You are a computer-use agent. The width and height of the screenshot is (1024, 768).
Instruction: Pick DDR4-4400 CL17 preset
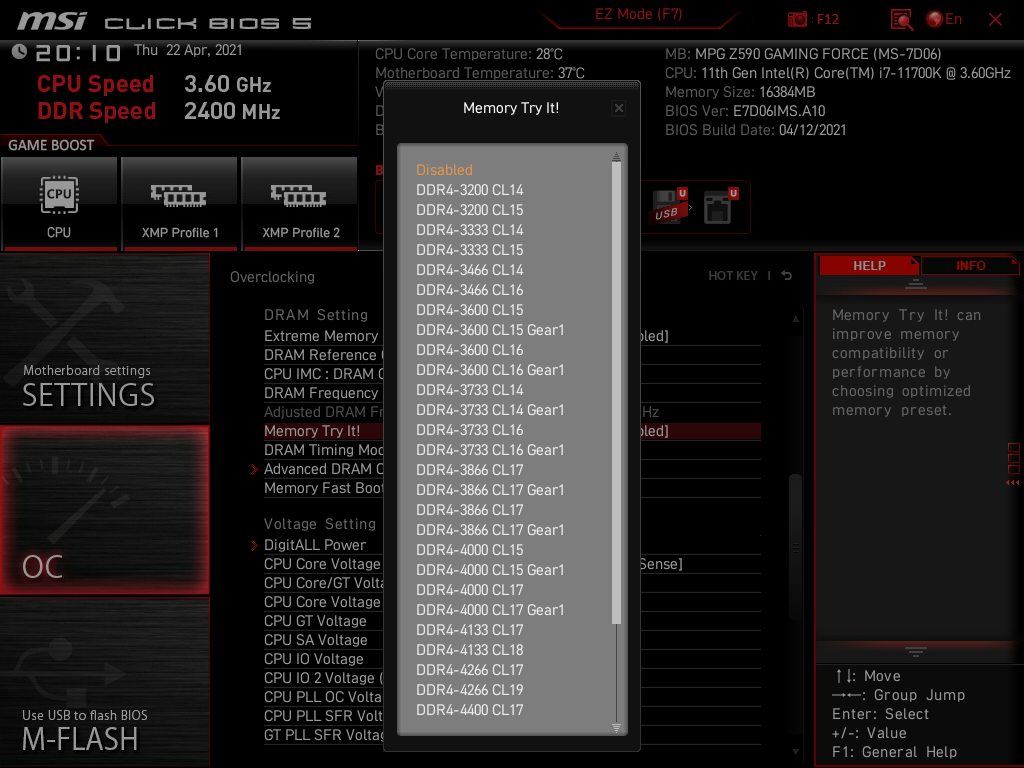(x=470, y=710)
